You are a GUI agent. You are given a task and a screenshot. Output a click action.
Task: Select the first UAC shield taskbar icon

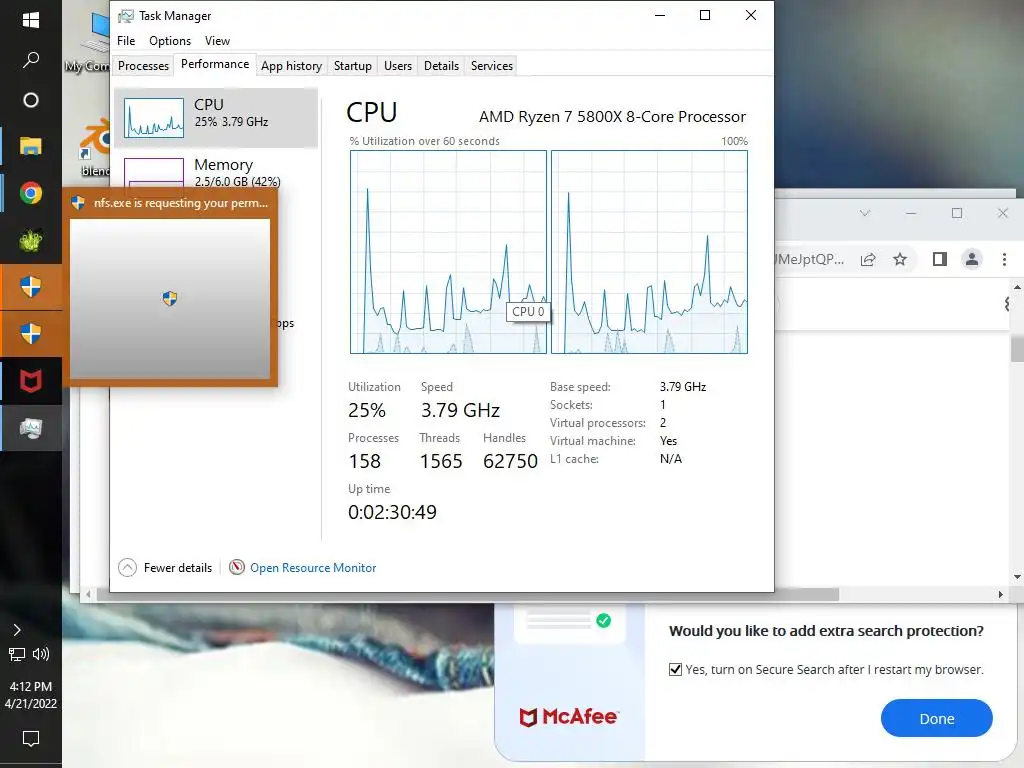tap(31, 287)
